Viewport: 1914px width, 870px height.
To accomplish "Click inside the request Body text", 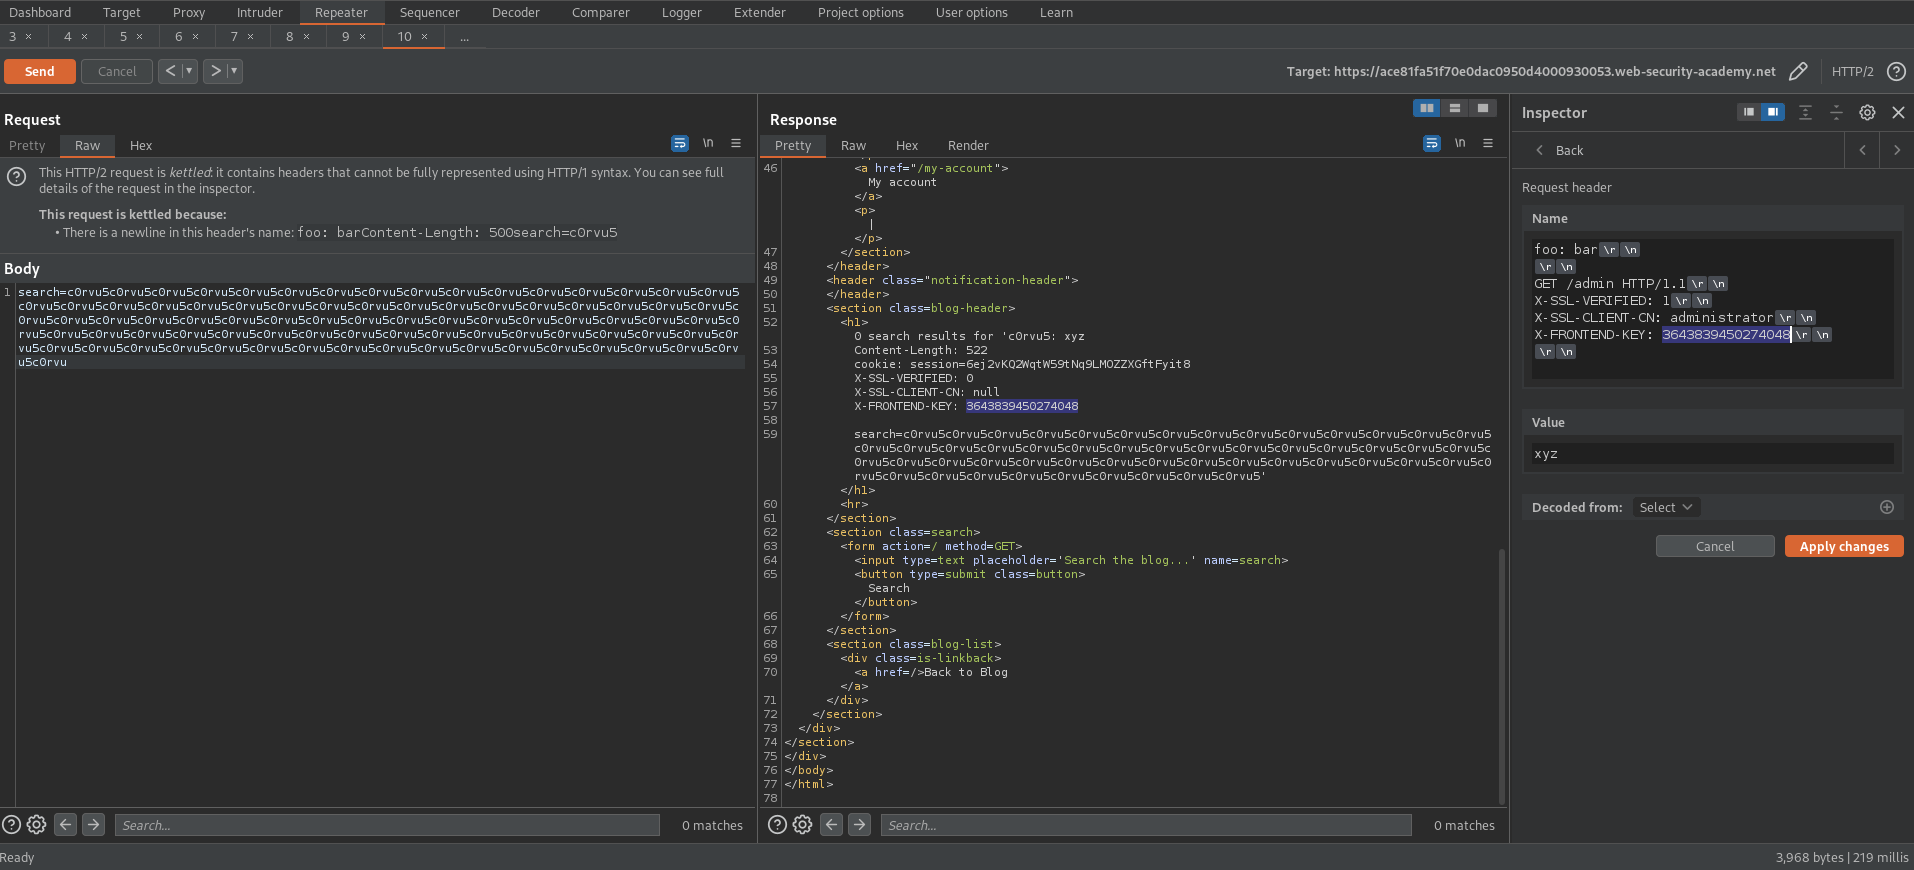I will [379, 327].
